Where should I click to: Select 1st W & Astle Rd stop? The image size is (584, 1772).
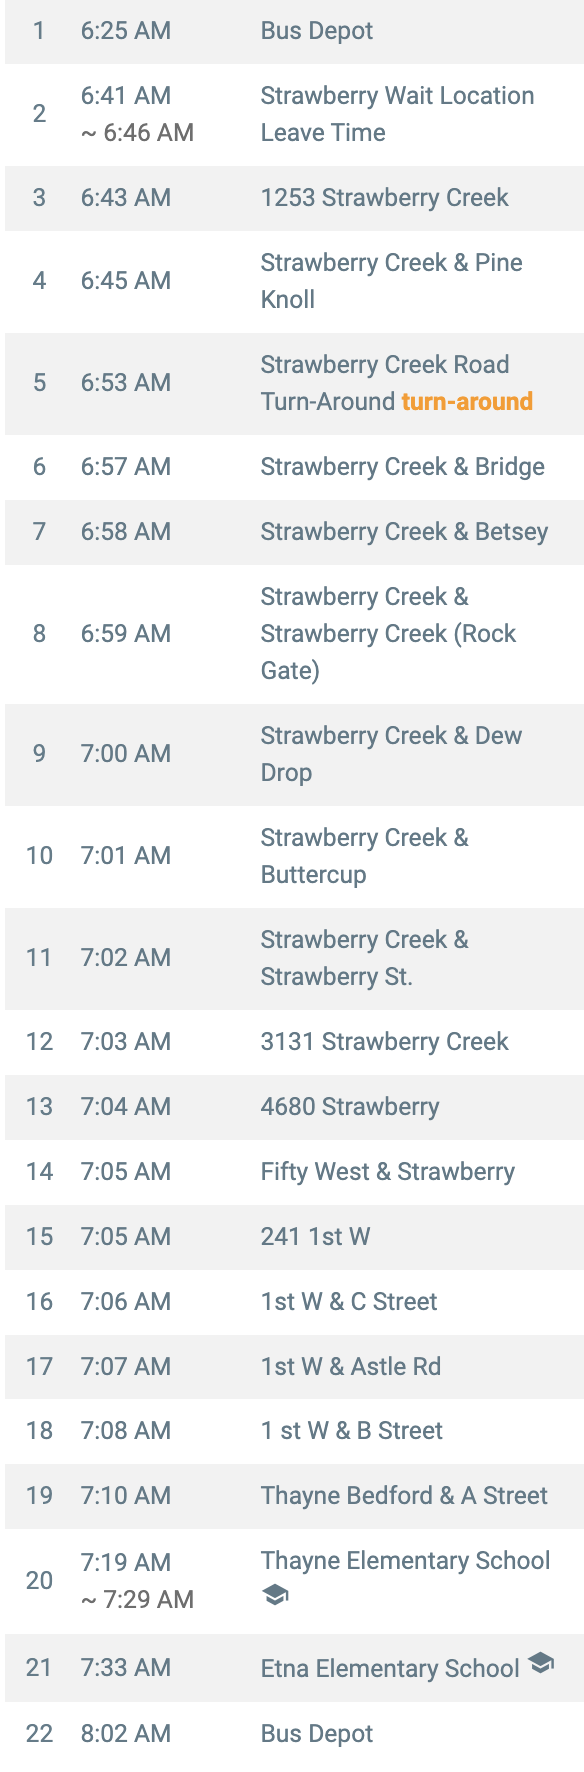pos(294,1367)
